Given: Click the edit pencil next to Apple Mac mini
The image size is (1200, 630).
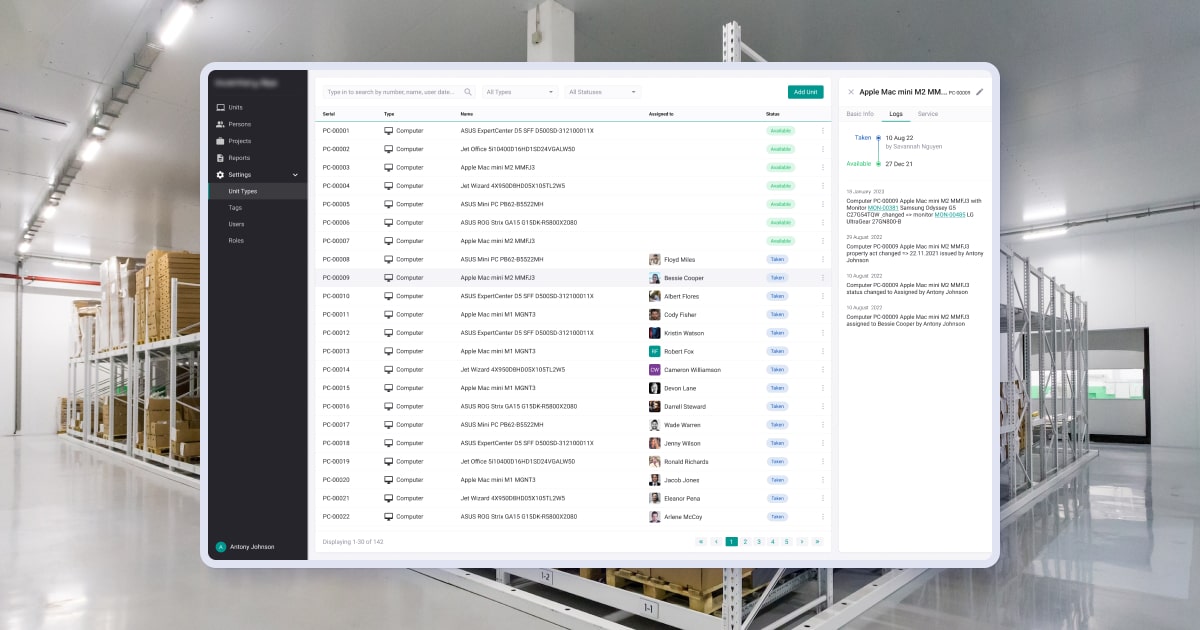Looking at the screenshot, I should coord(980,91).
